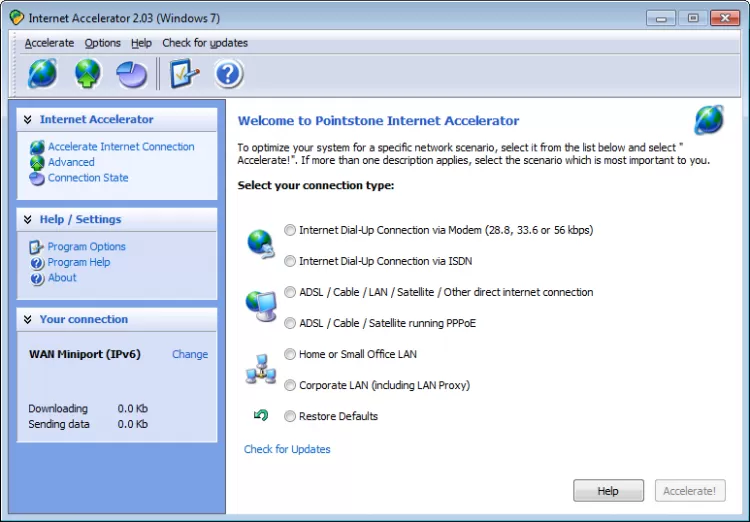
Task: Select Home or Small Office LAN
Action: point(290,354)
